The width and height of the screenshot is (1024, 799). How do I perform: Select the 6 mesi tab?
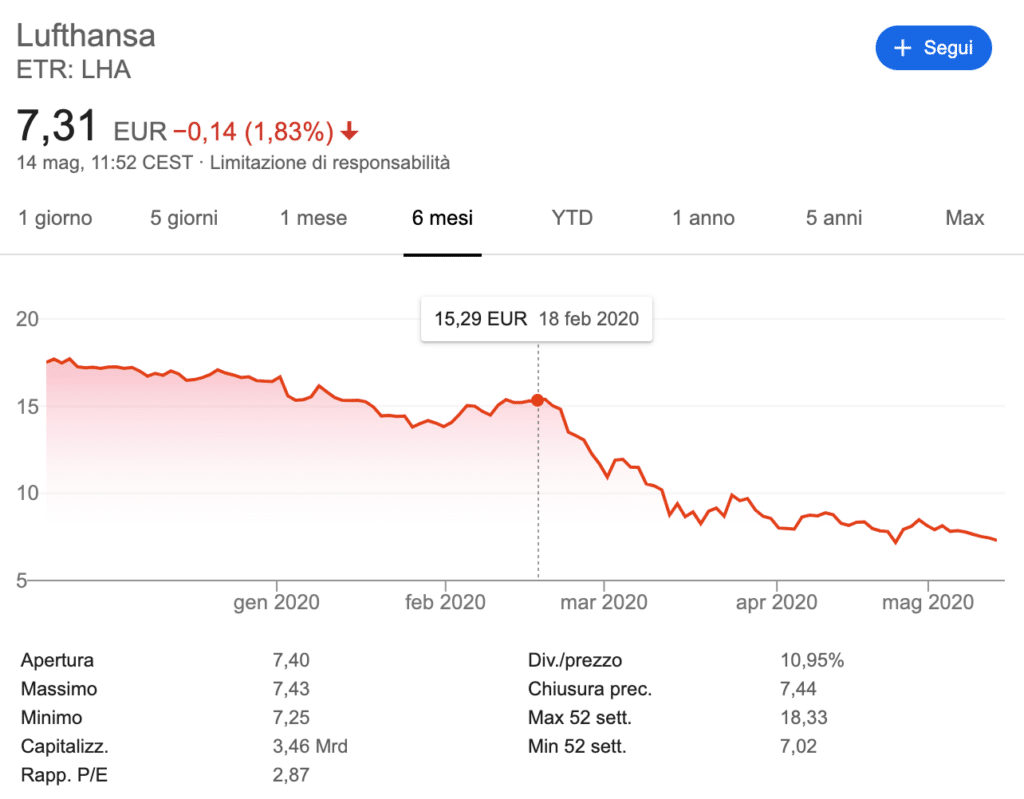click(442, 218)
